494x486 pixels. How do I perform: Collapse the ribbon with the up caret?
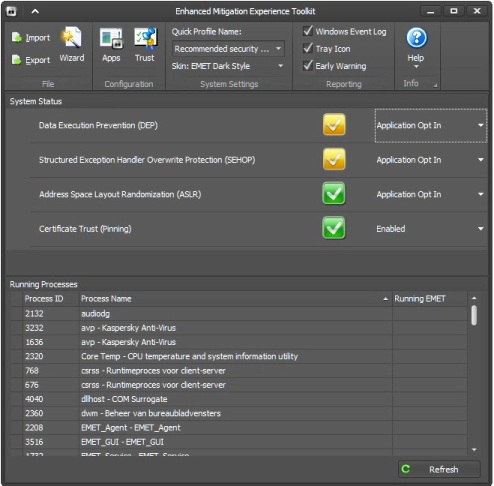pos(35,11)
